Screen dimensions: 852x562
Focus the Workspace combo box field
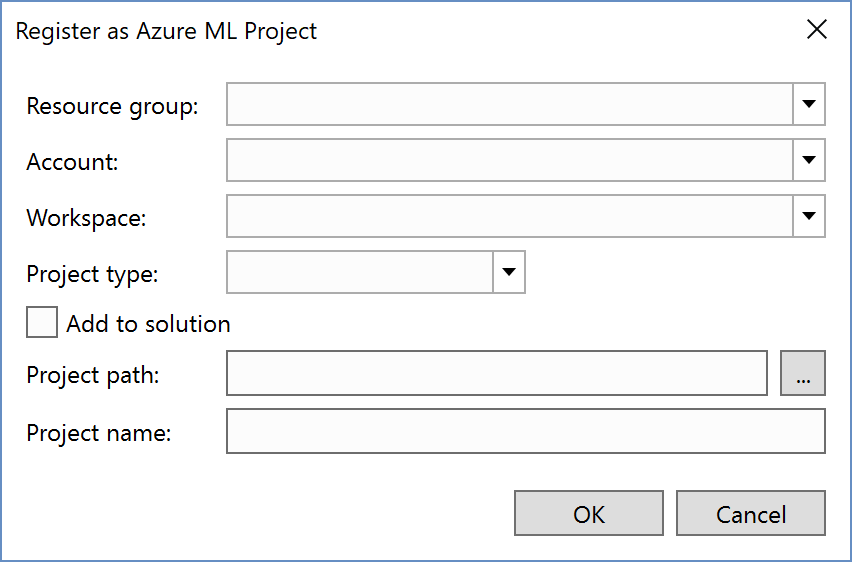(x=510, y=216)
